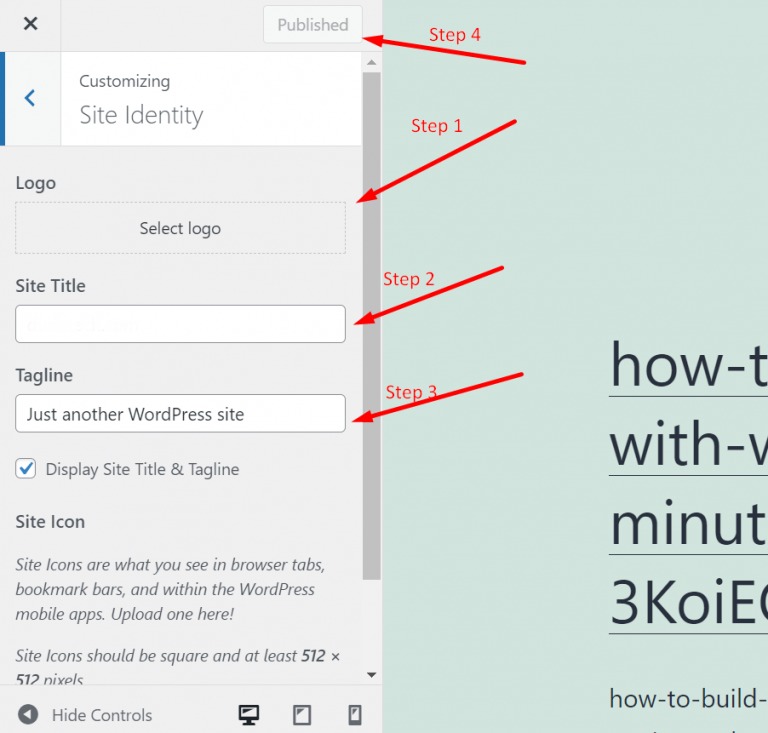Click the scrollbar up arrow in the sidebar
The image size is (768, 733).
point(372,62)
